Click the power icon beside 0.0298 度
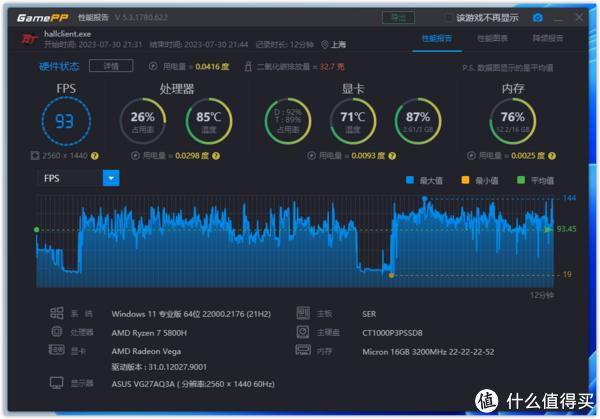 (135, 156)
